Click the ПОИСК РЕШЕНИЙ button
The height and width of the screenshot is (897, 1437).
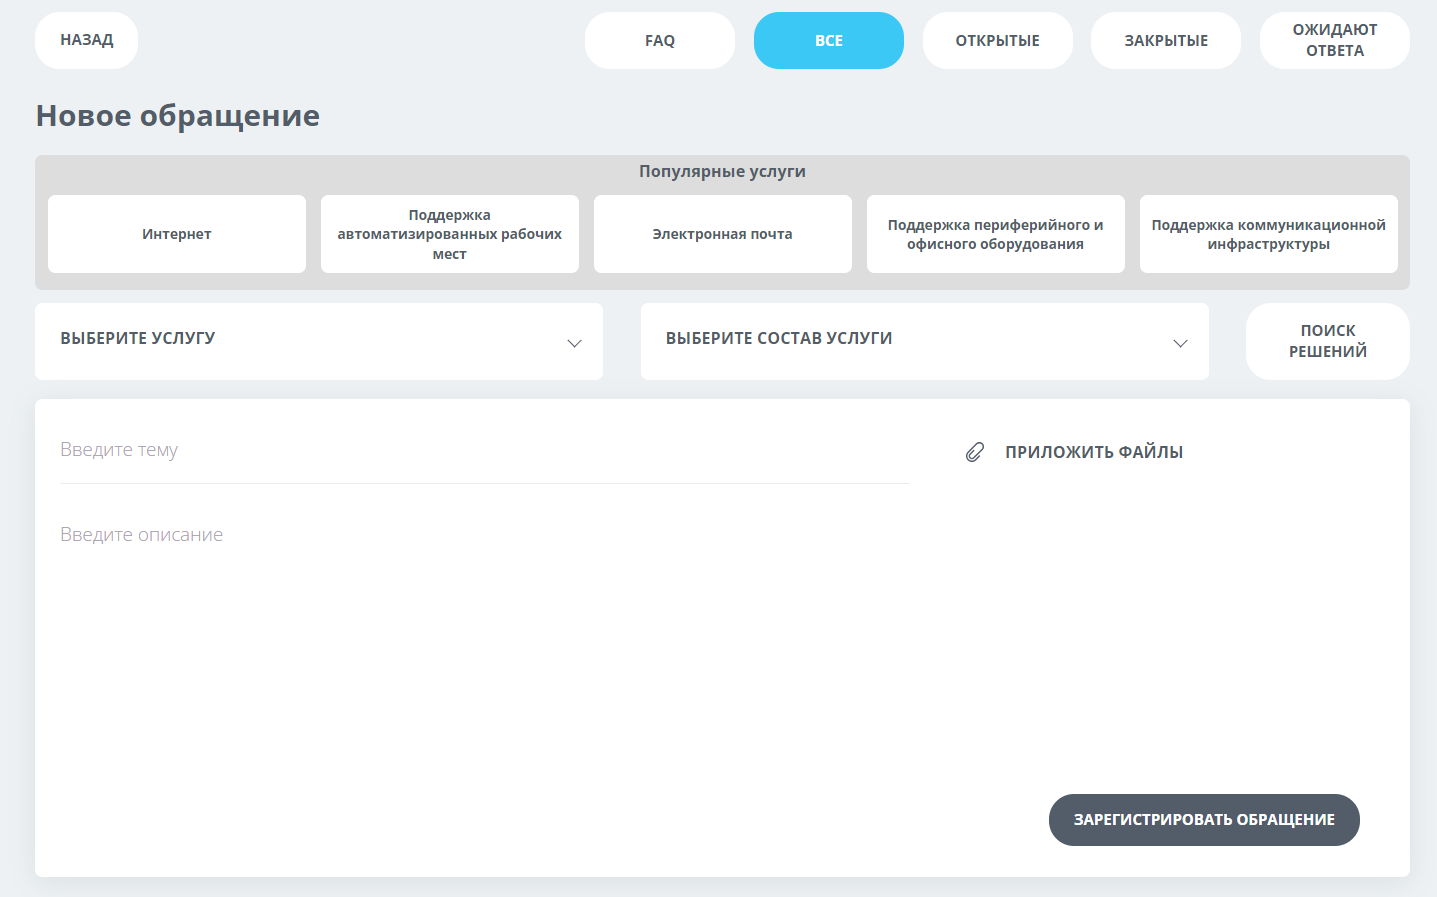coord(1328,341)
